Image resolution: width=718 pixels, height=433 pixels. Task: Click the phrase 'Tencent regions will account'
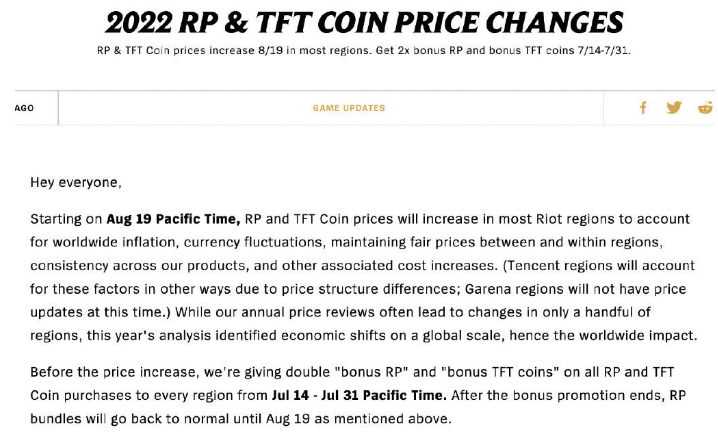tap(599, 265)
